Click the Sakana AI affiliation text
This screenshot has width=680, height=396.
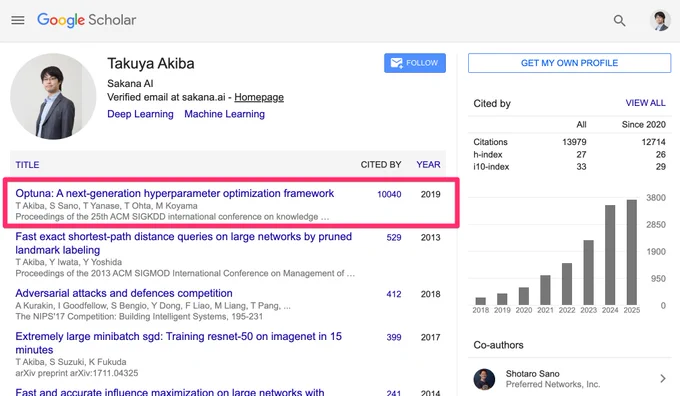click(130, 84)
